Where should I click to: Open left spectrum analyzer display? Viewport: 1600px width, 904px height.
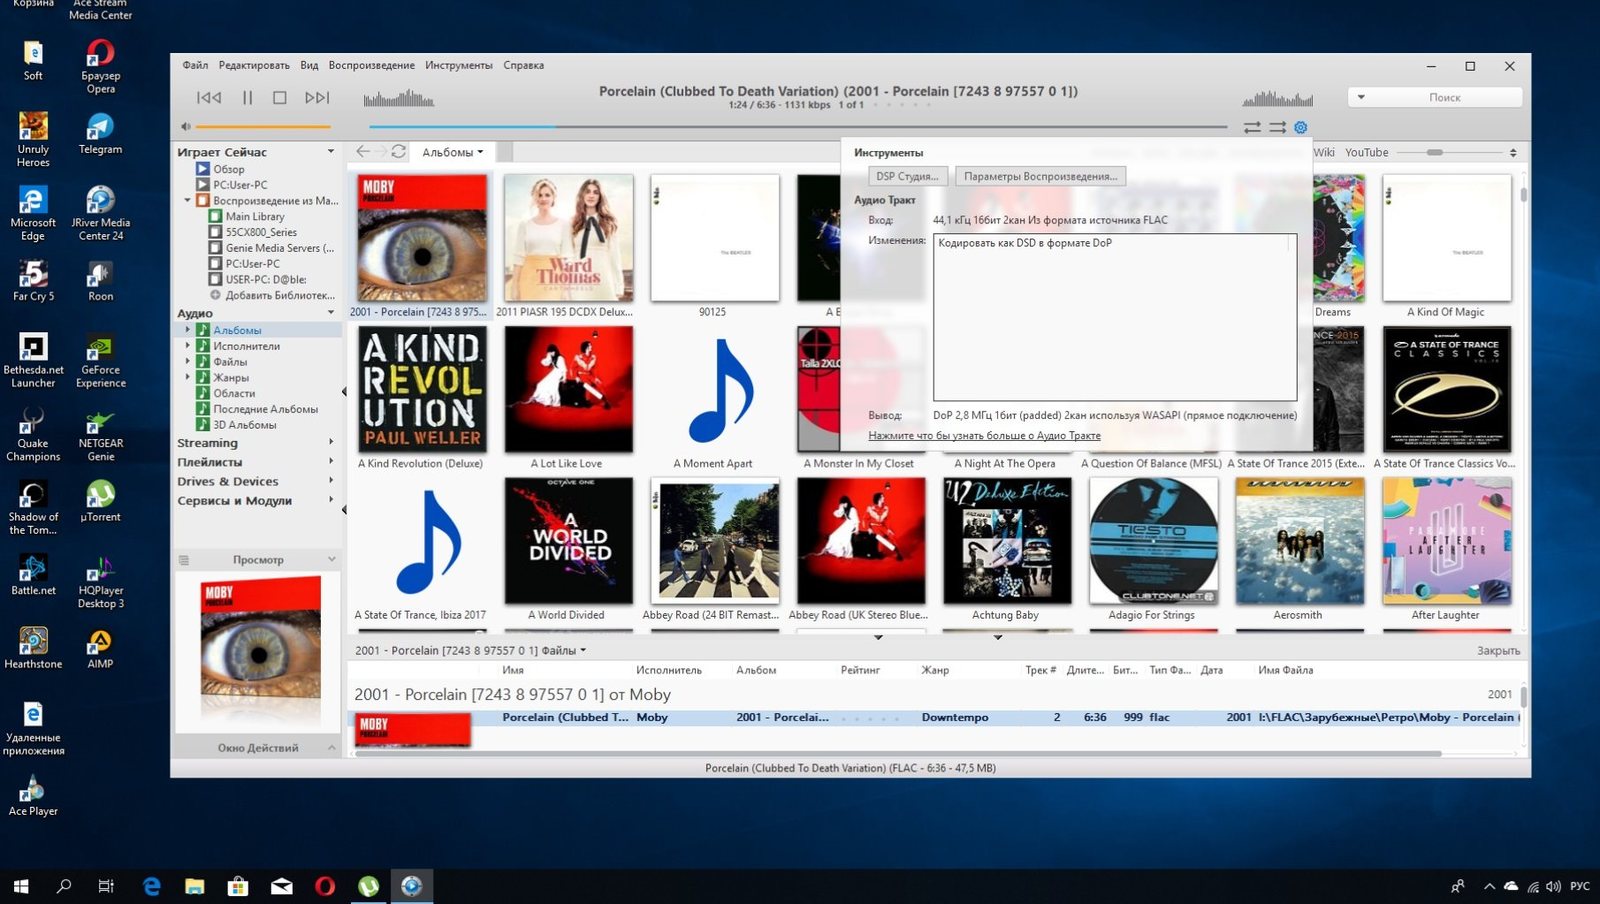coord(398,98)
